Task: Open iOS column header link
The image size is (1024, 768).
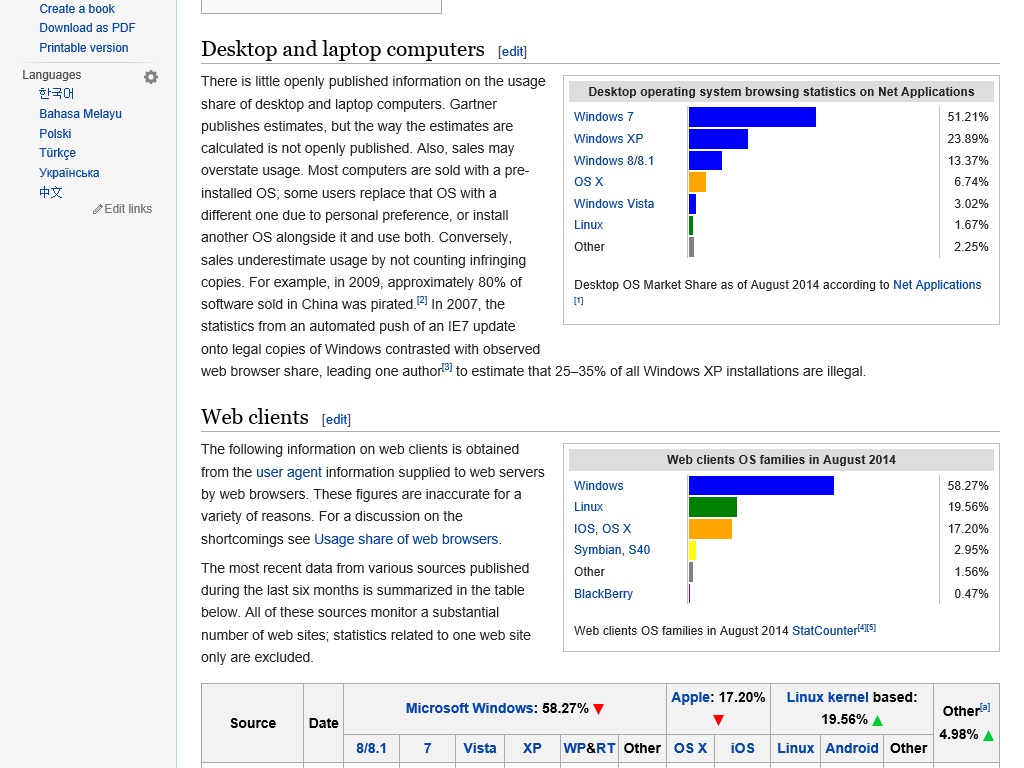Action: (x=743, y=748)
